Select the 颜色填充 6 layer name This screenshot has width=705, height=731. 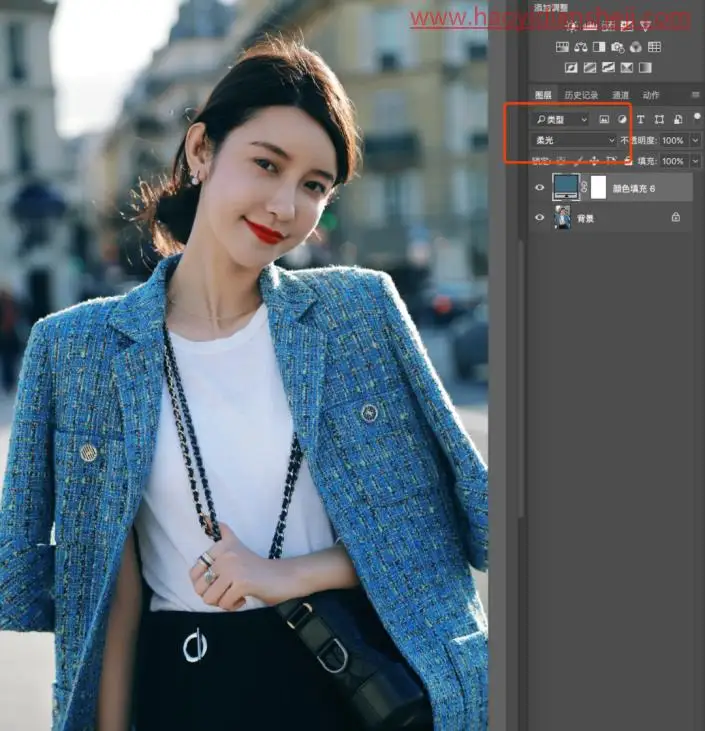pos(634,188)
